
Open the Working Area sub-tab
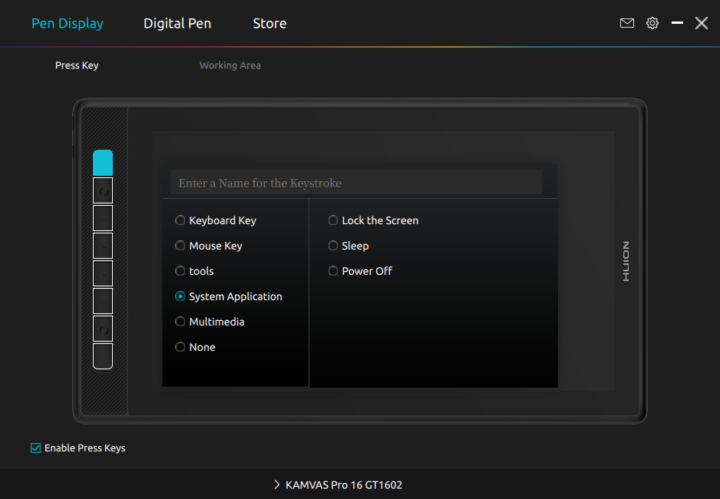230,65
